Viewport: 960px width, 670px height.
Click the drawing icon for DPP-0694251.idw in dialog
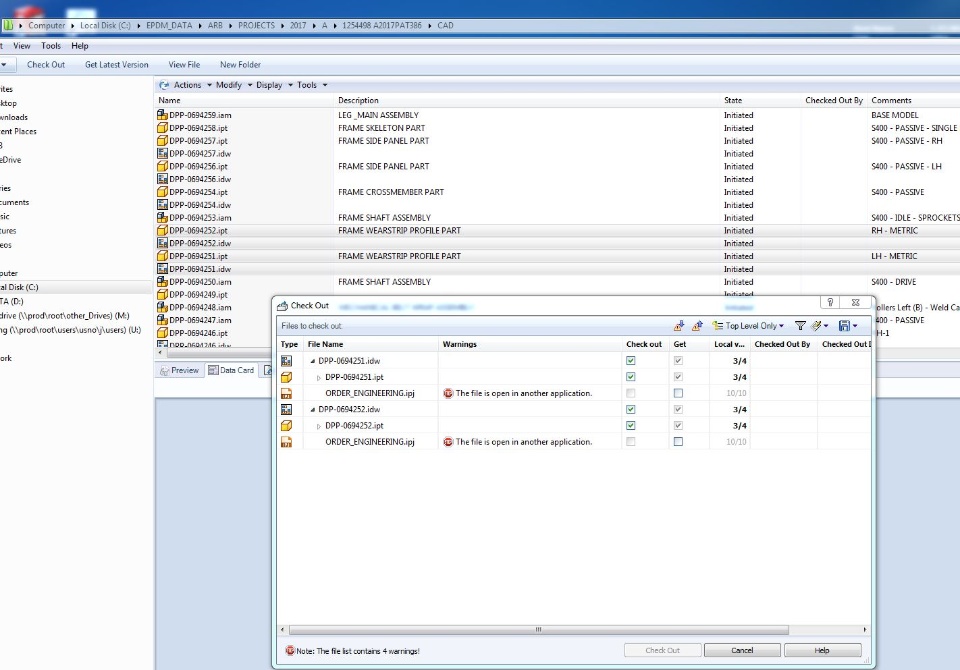286,361
